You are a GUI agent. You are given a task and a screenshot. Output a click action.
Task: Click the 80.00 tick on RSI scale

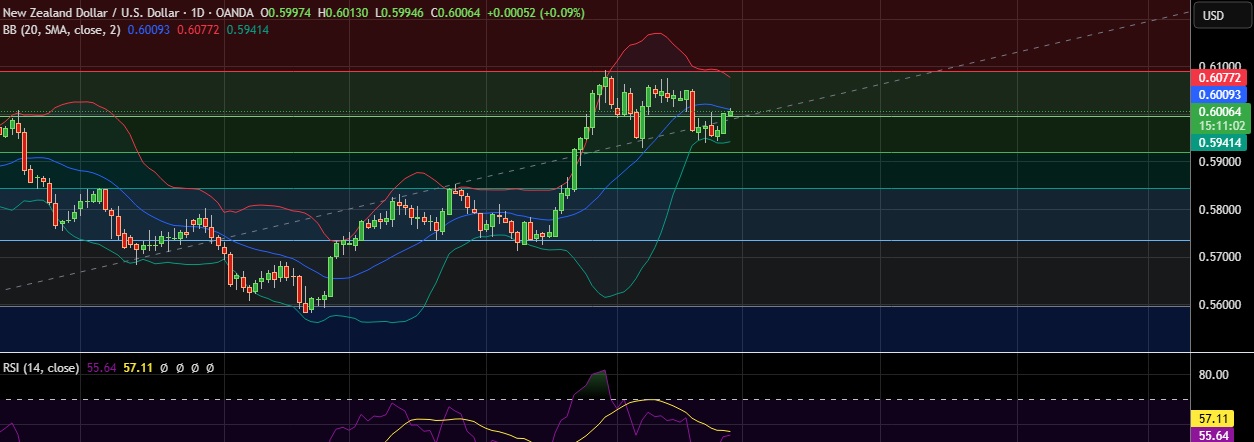[x=1212, y=375]
